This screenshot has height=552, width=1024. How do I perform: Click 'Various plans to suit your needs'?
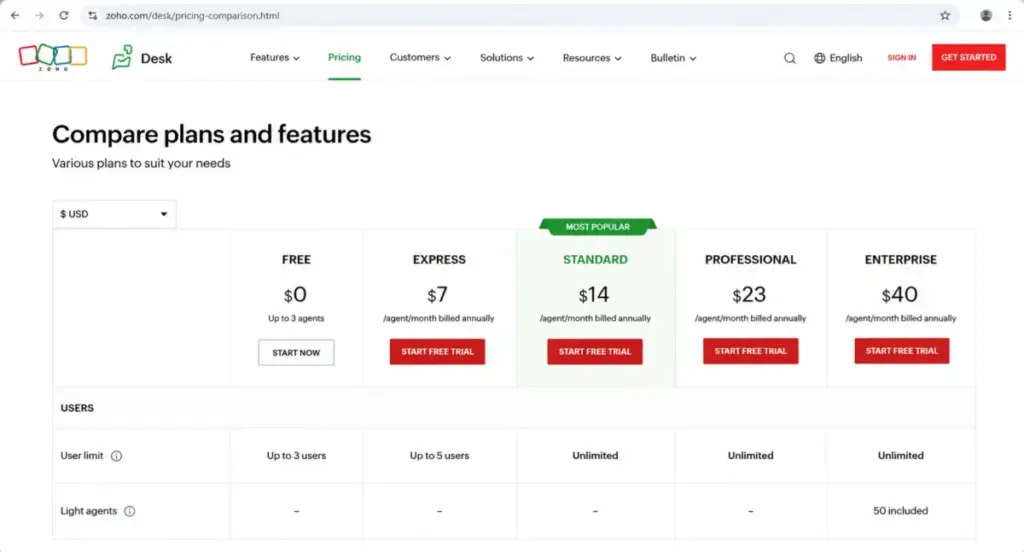click(x=141, y=163)
